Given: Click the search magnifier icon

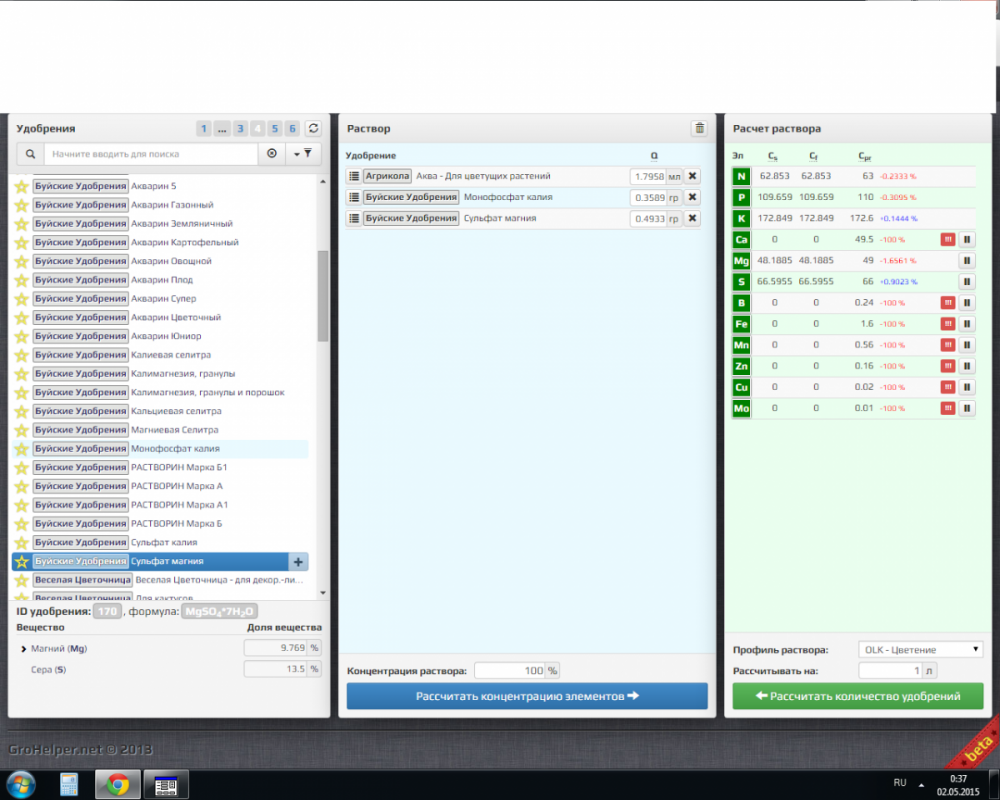Looking at the screenshot, I should [x=30, y=154].
